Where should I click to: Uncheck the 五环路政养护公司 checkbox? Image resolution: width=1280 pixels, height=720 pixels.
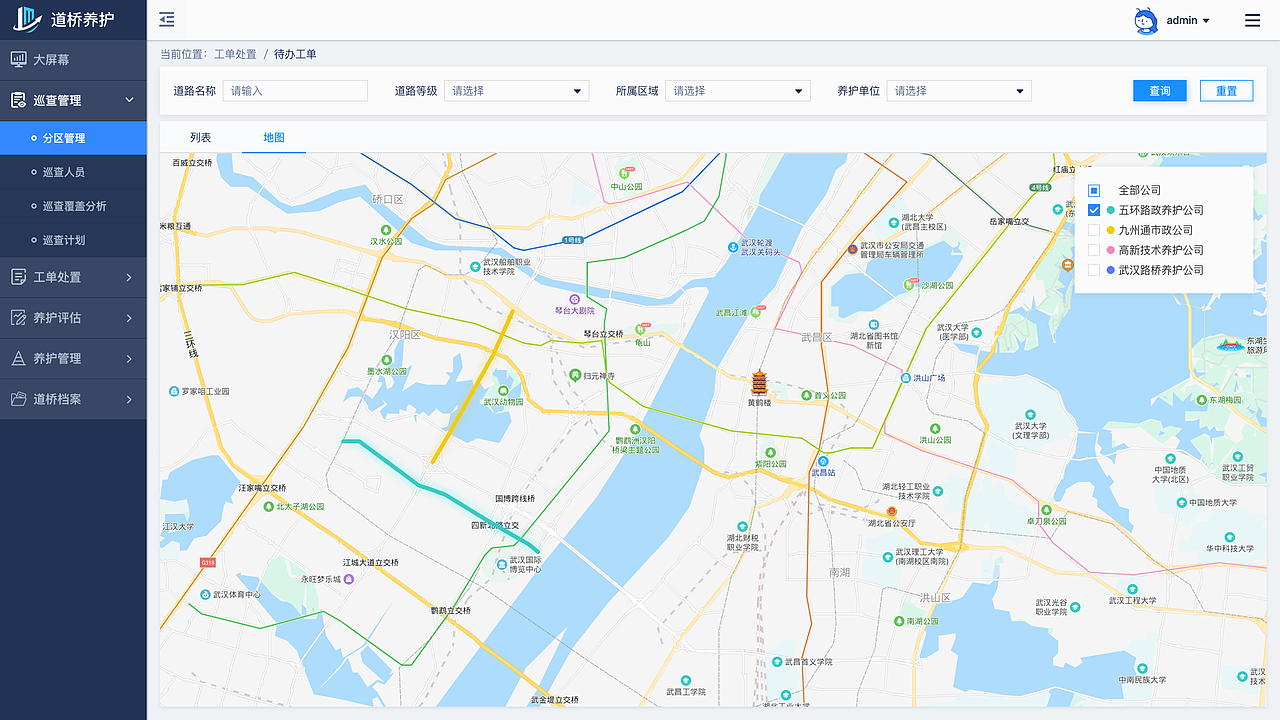1094,210
